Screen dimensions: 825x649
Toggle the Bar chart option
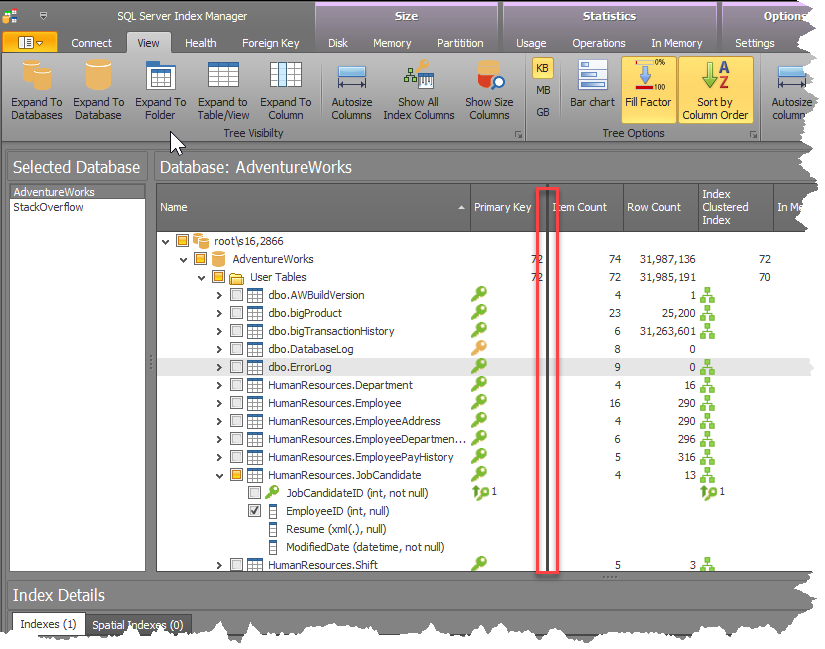coord(592,76)
